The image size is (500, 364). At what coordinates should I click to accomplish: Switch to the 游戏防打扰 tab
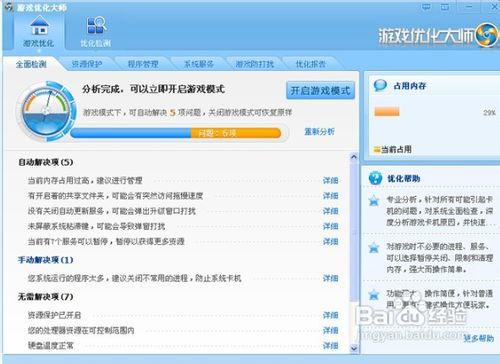tap(255, 64)
